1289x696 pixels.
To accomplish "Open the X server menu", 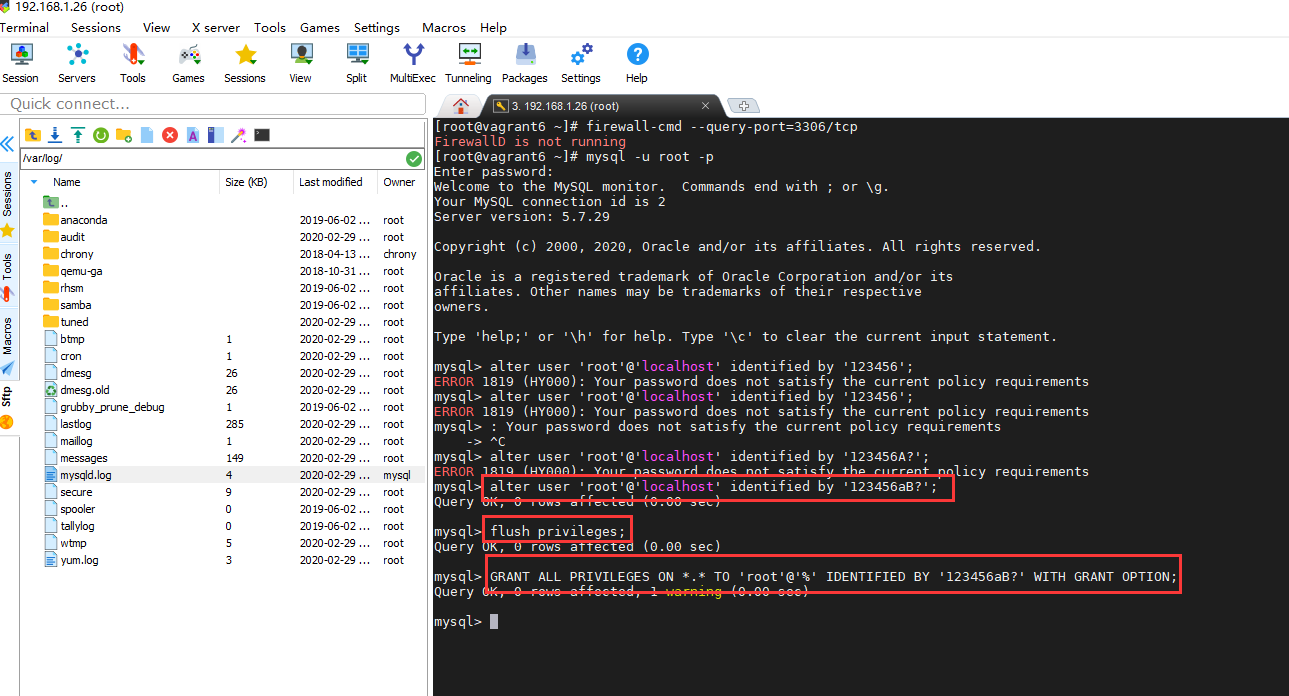I will coord(215,27).
